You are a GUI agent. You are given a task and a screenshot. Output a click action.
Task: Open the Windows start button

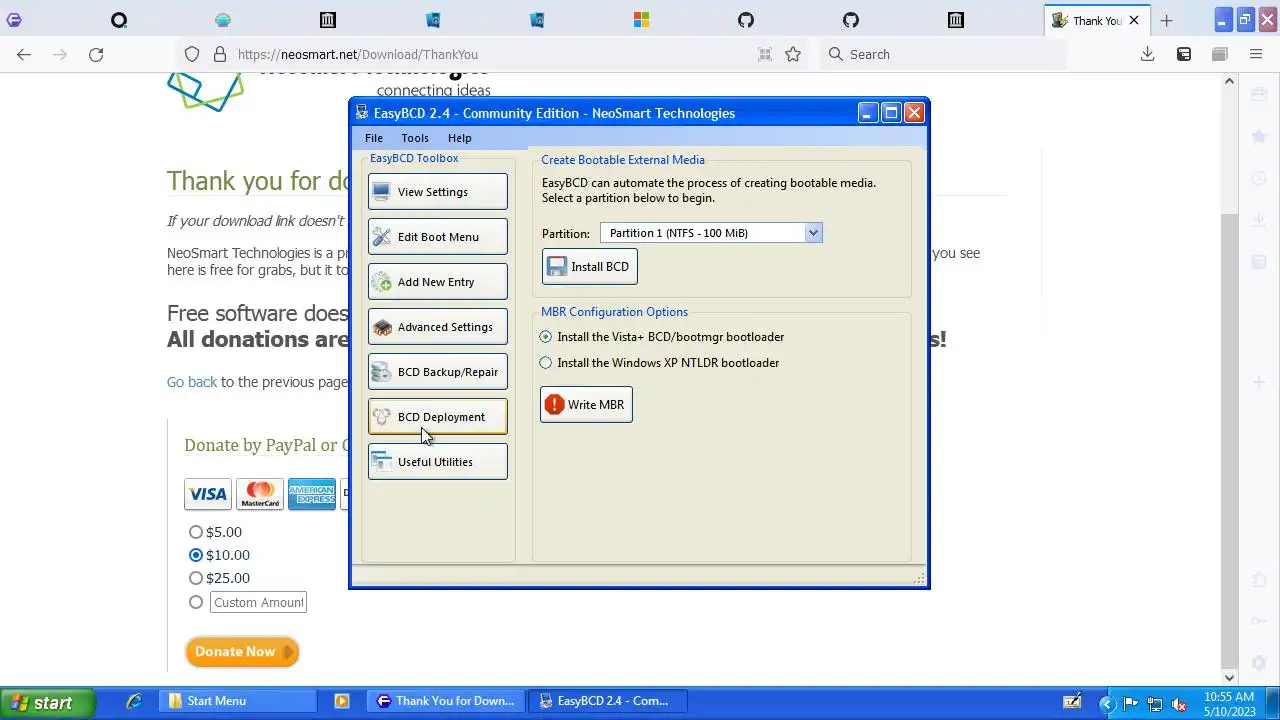pos(47,702)
